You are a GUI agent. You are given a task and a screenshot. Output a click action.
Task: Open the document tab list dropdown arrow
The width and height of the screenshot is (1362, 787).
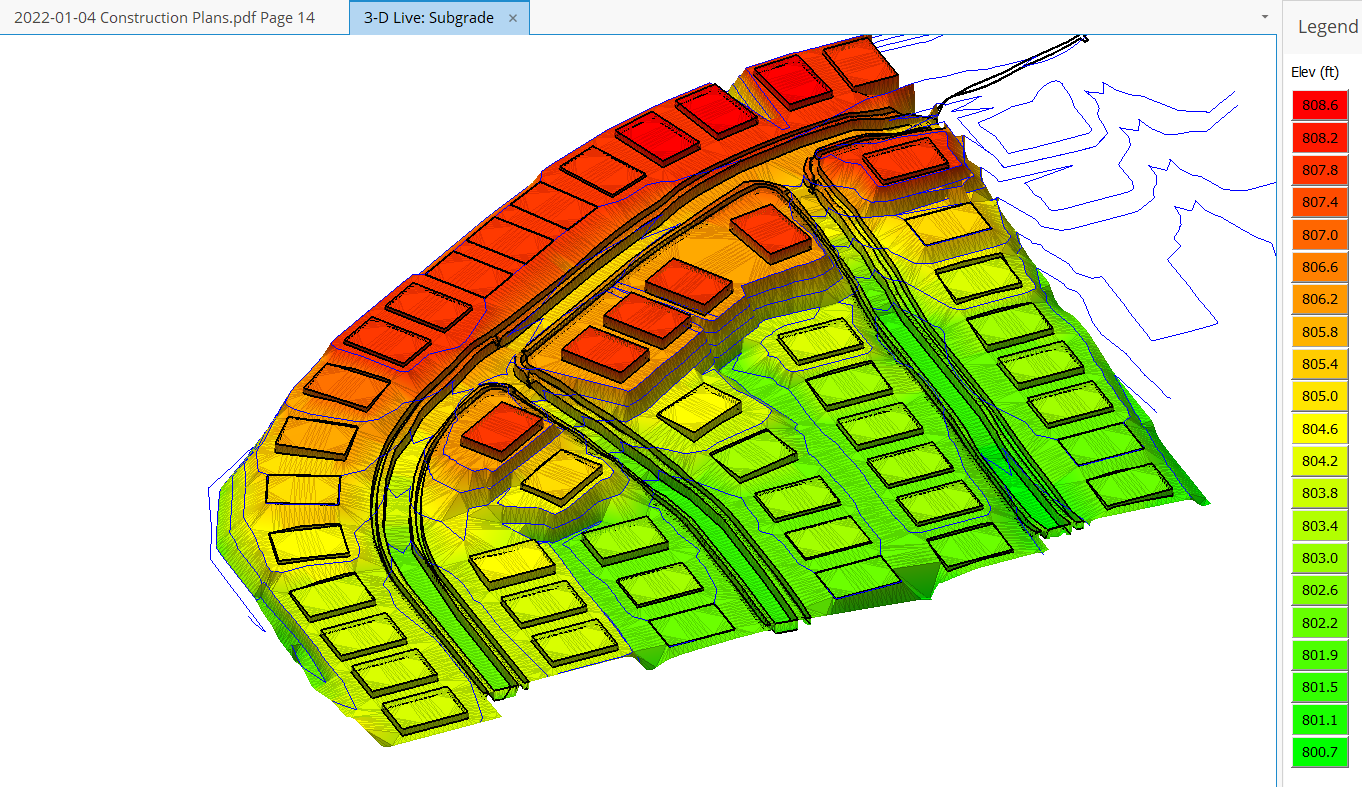pos(1265,17)
